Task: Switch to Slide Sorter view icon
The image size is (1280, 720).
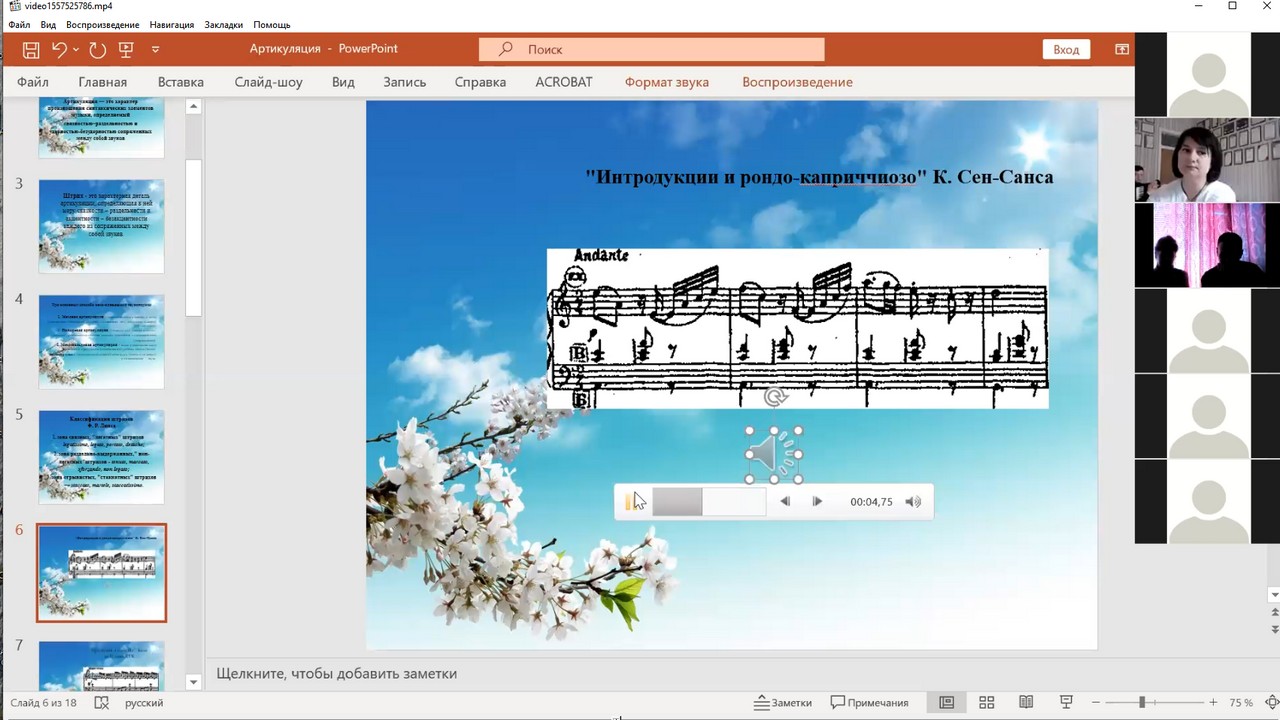Action: (x=986, y=702)
